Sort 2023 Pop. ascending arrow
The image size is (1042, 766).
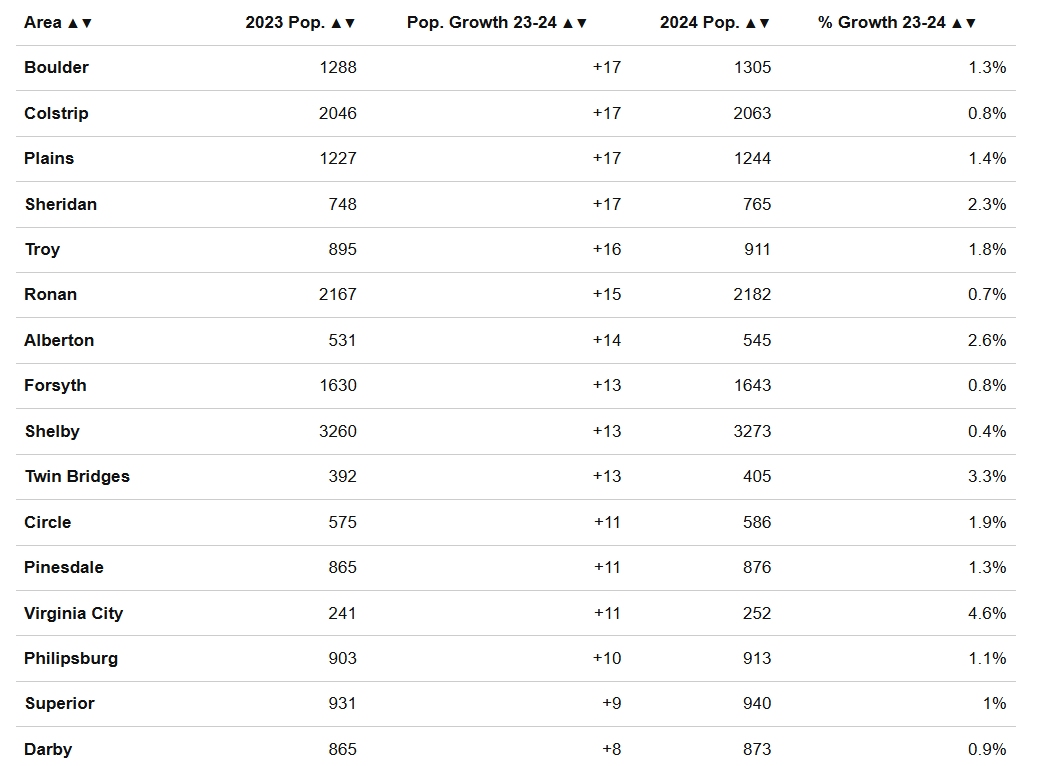click(x=336, y=23)
